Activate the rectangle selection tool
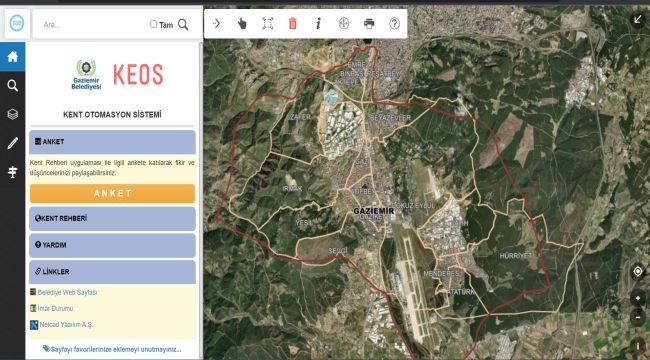The image size is (650, 360). click(267, 24)
